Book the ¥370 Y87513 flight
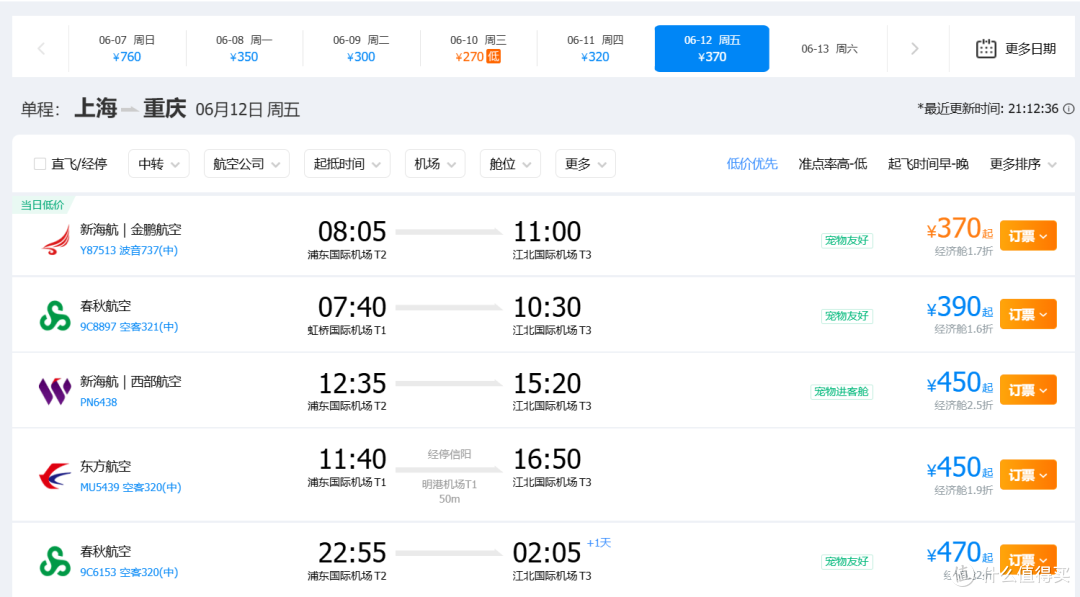Image resolution: width=1080 pixels, height=597 pixels. point(1028,236)
